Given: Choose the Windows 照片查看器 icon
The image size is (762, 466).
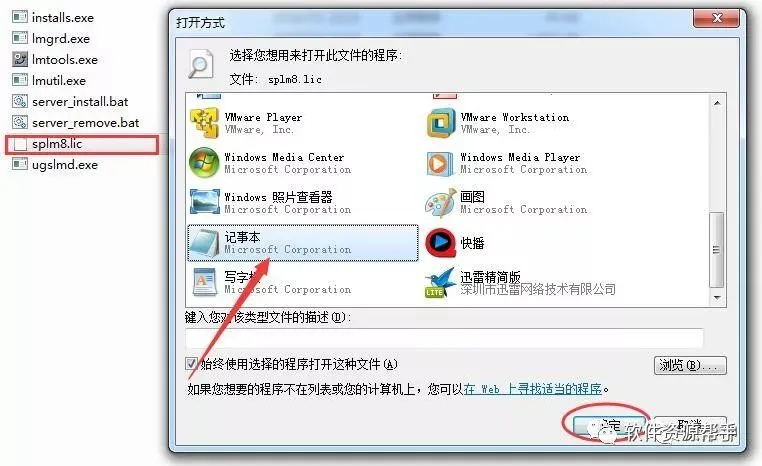Looking at the screenshot, I should [x=204, y=202].
